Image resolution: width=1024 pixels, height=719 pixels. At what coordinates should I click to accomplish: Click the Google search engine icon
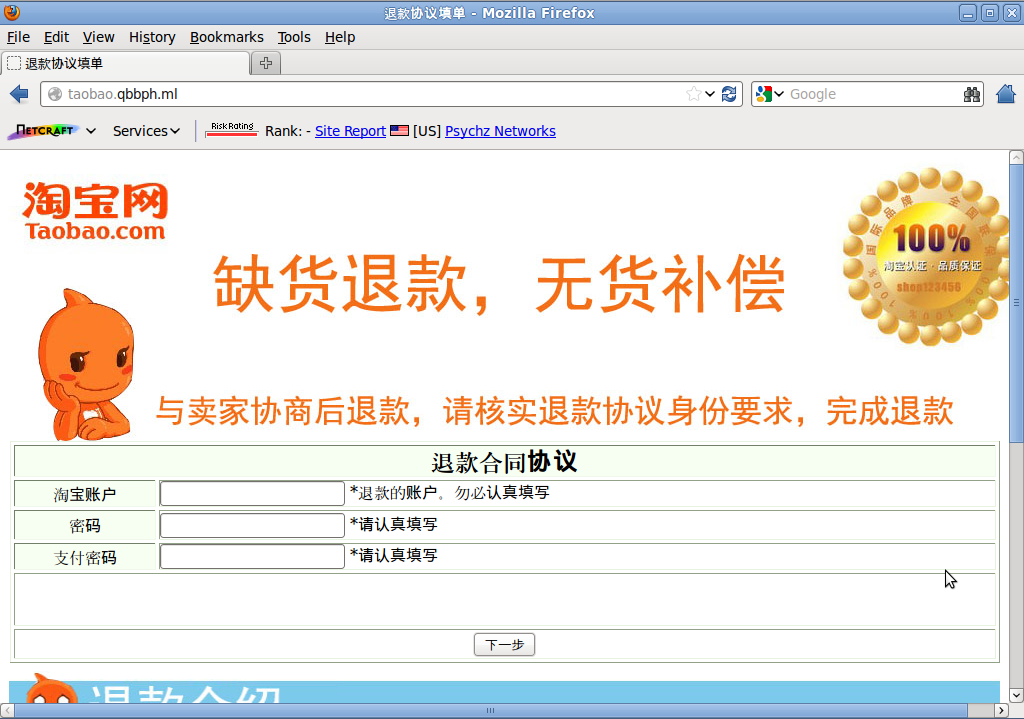763,94
